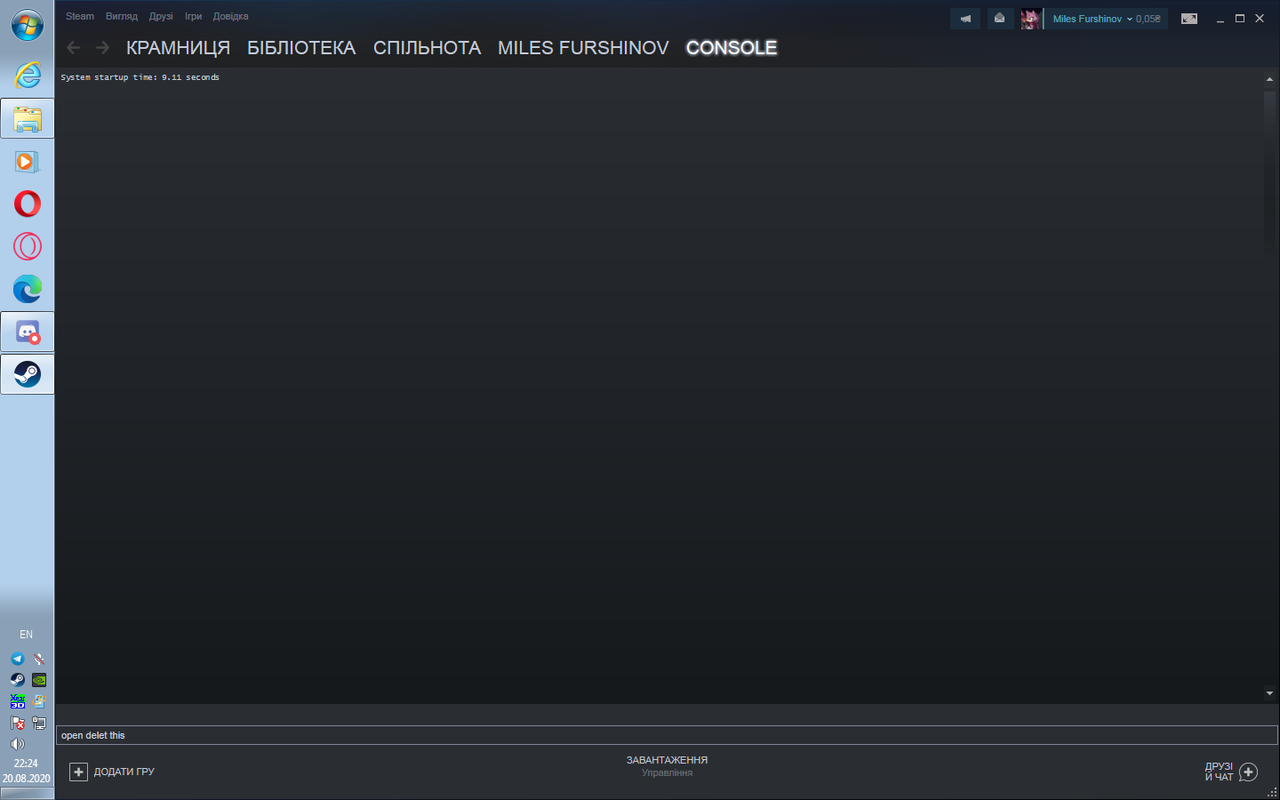This screenshot has height=800, width=1280.
Task: Switch Steam to Big Picture mode
Action: click(1189, 18)
